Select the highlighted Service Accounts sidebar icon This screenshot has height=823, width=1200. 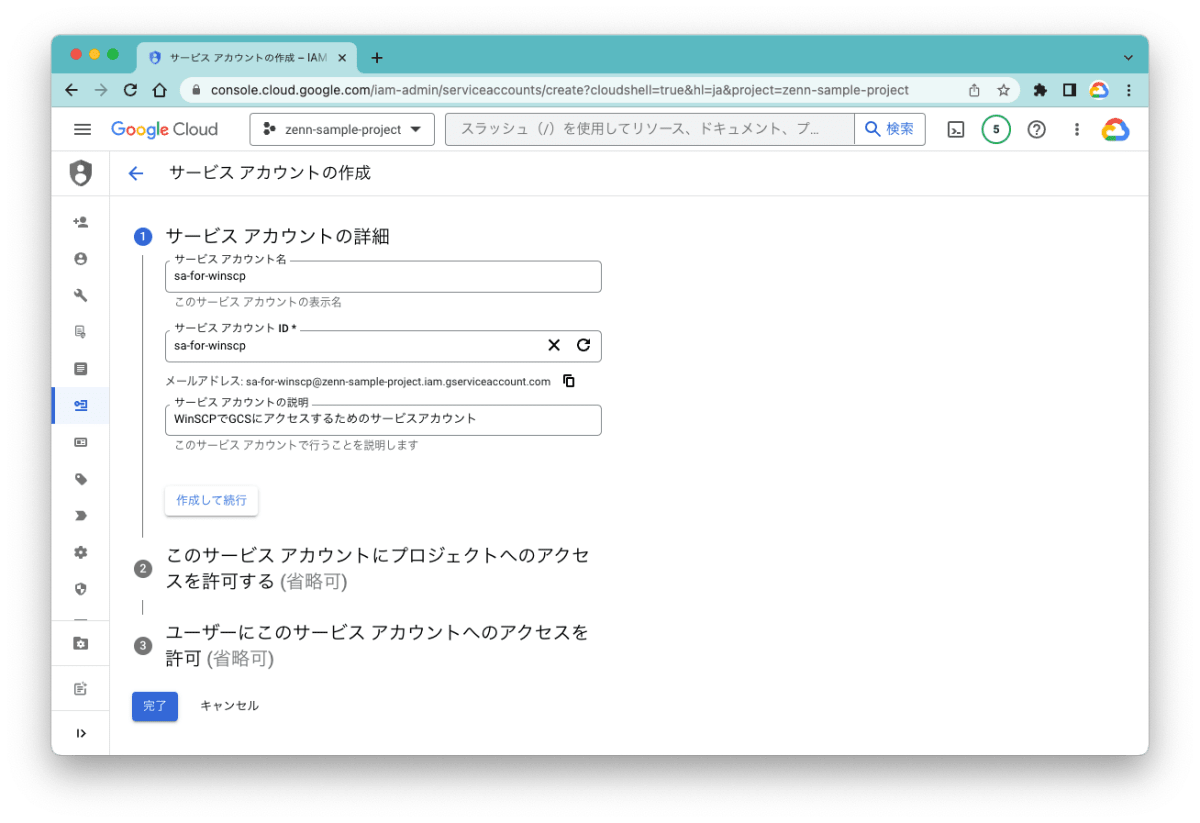tap(81, 405)
